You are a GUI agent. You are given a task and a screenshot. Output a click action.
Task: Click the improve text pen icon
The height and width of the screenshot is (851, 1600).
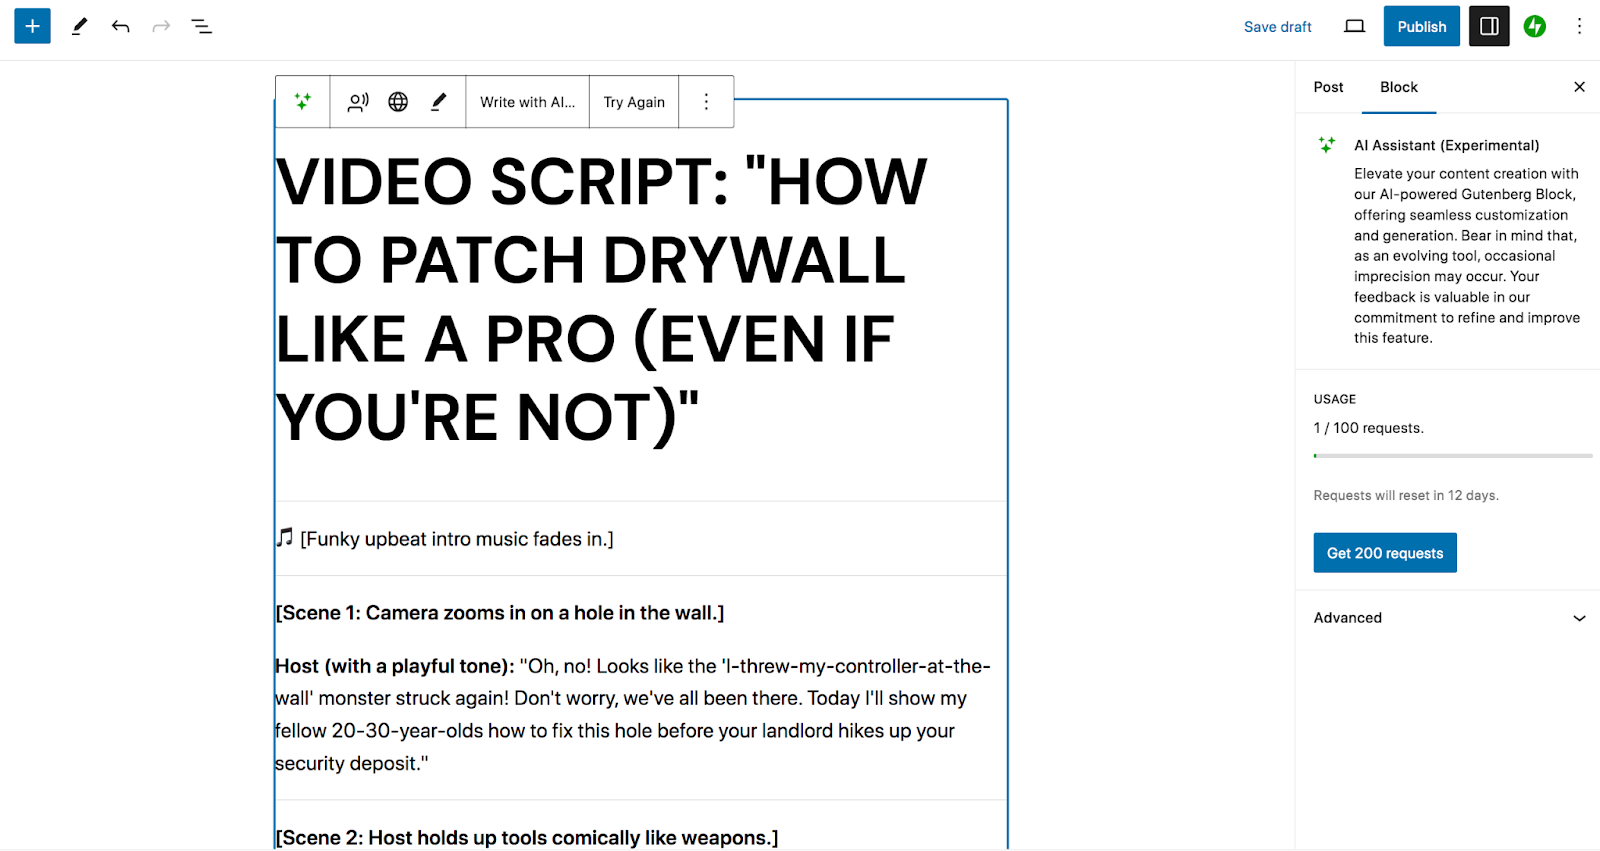tap(438, 102)
